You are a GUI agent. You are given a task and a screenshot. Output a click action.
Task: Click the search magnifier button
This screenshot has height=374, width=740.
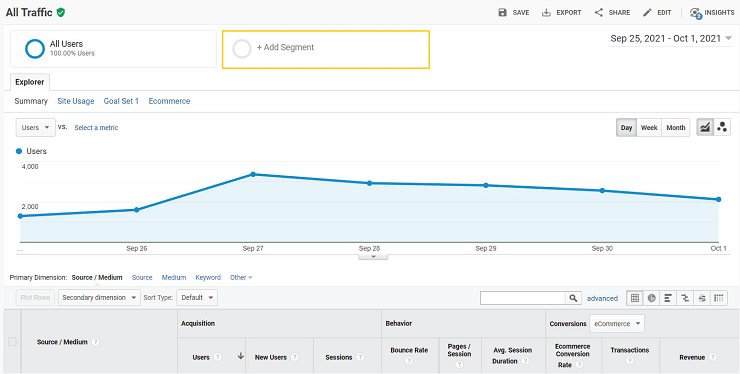(x=573, y=298)
